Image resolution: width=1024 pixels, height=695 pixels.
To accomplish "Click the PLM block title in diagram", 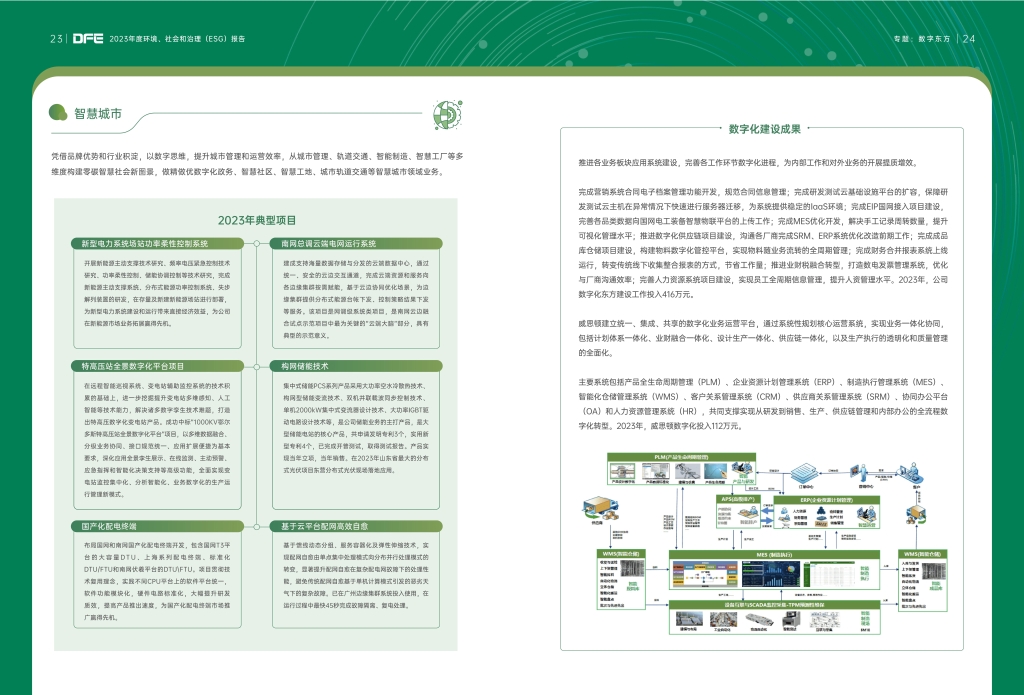I will 681,456.
